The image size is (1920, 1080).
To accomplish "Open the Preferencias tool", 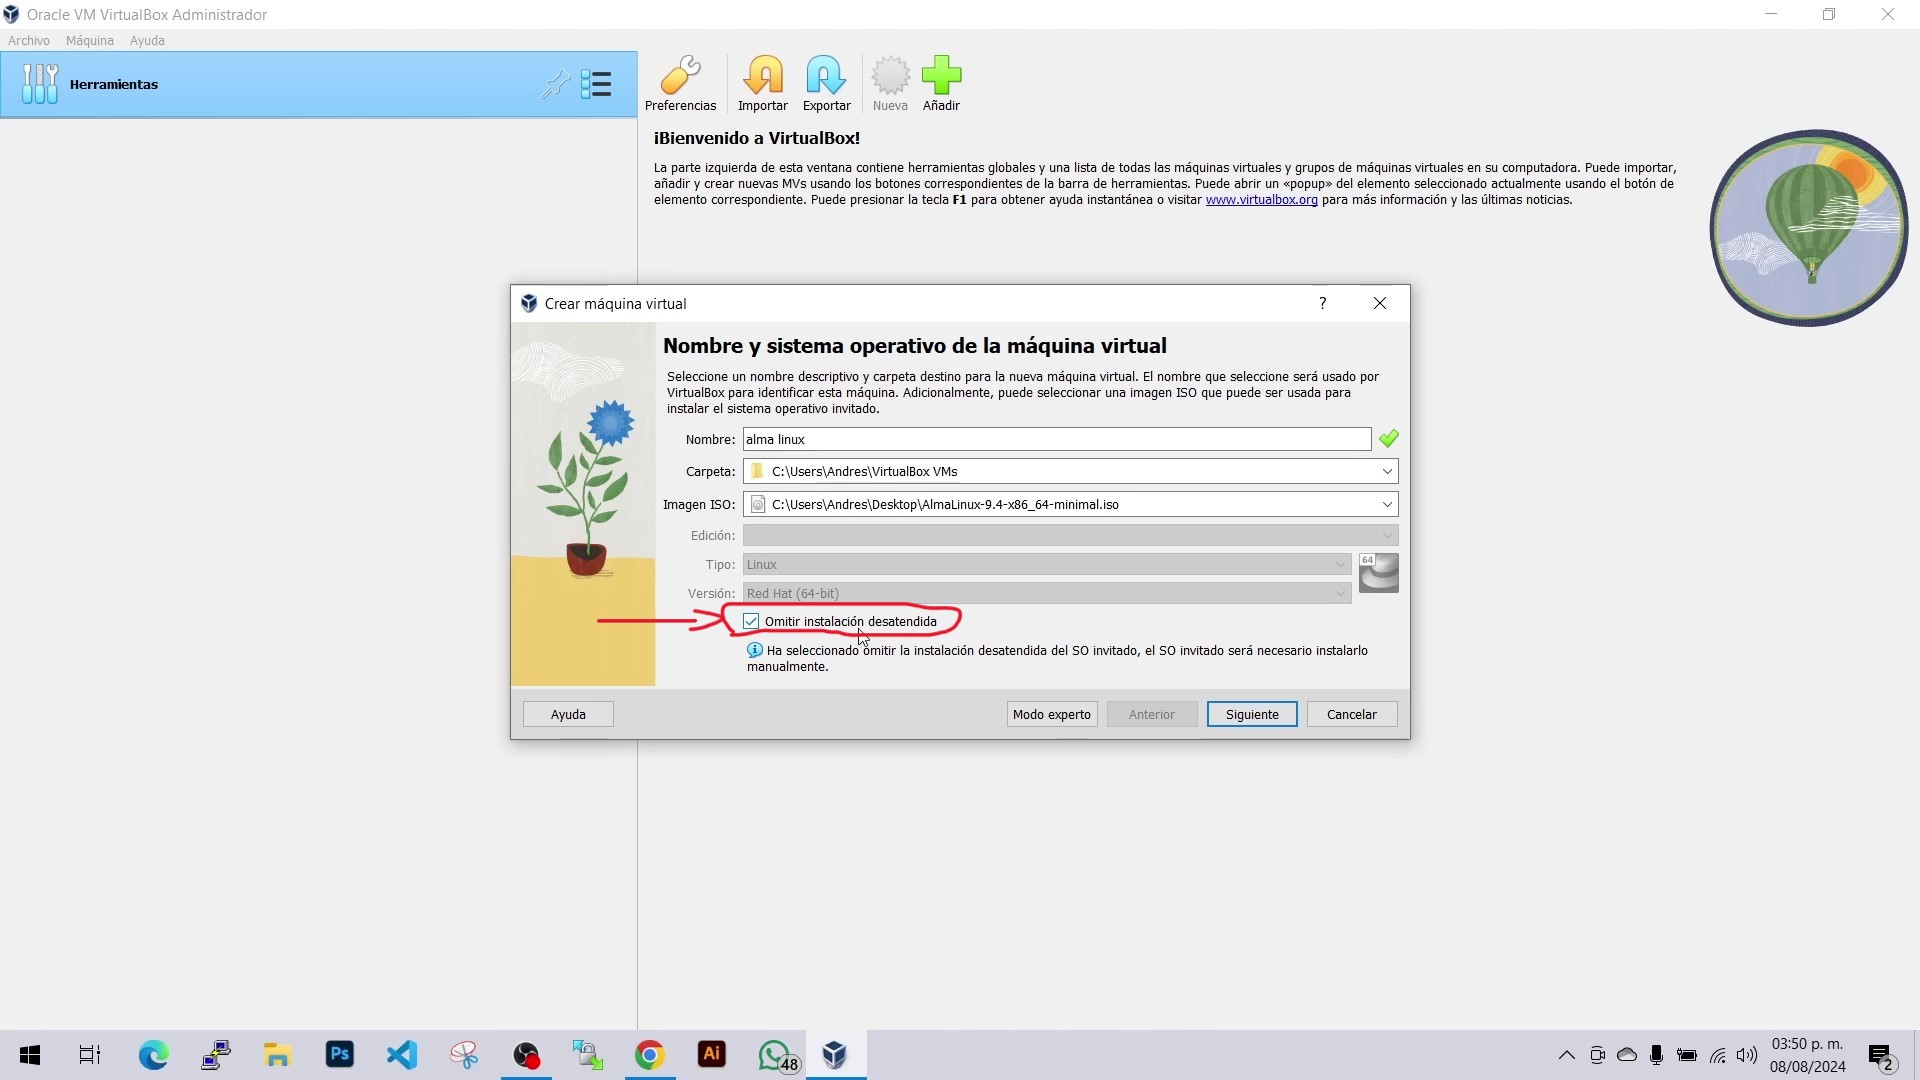I will (x=680, y=84).
